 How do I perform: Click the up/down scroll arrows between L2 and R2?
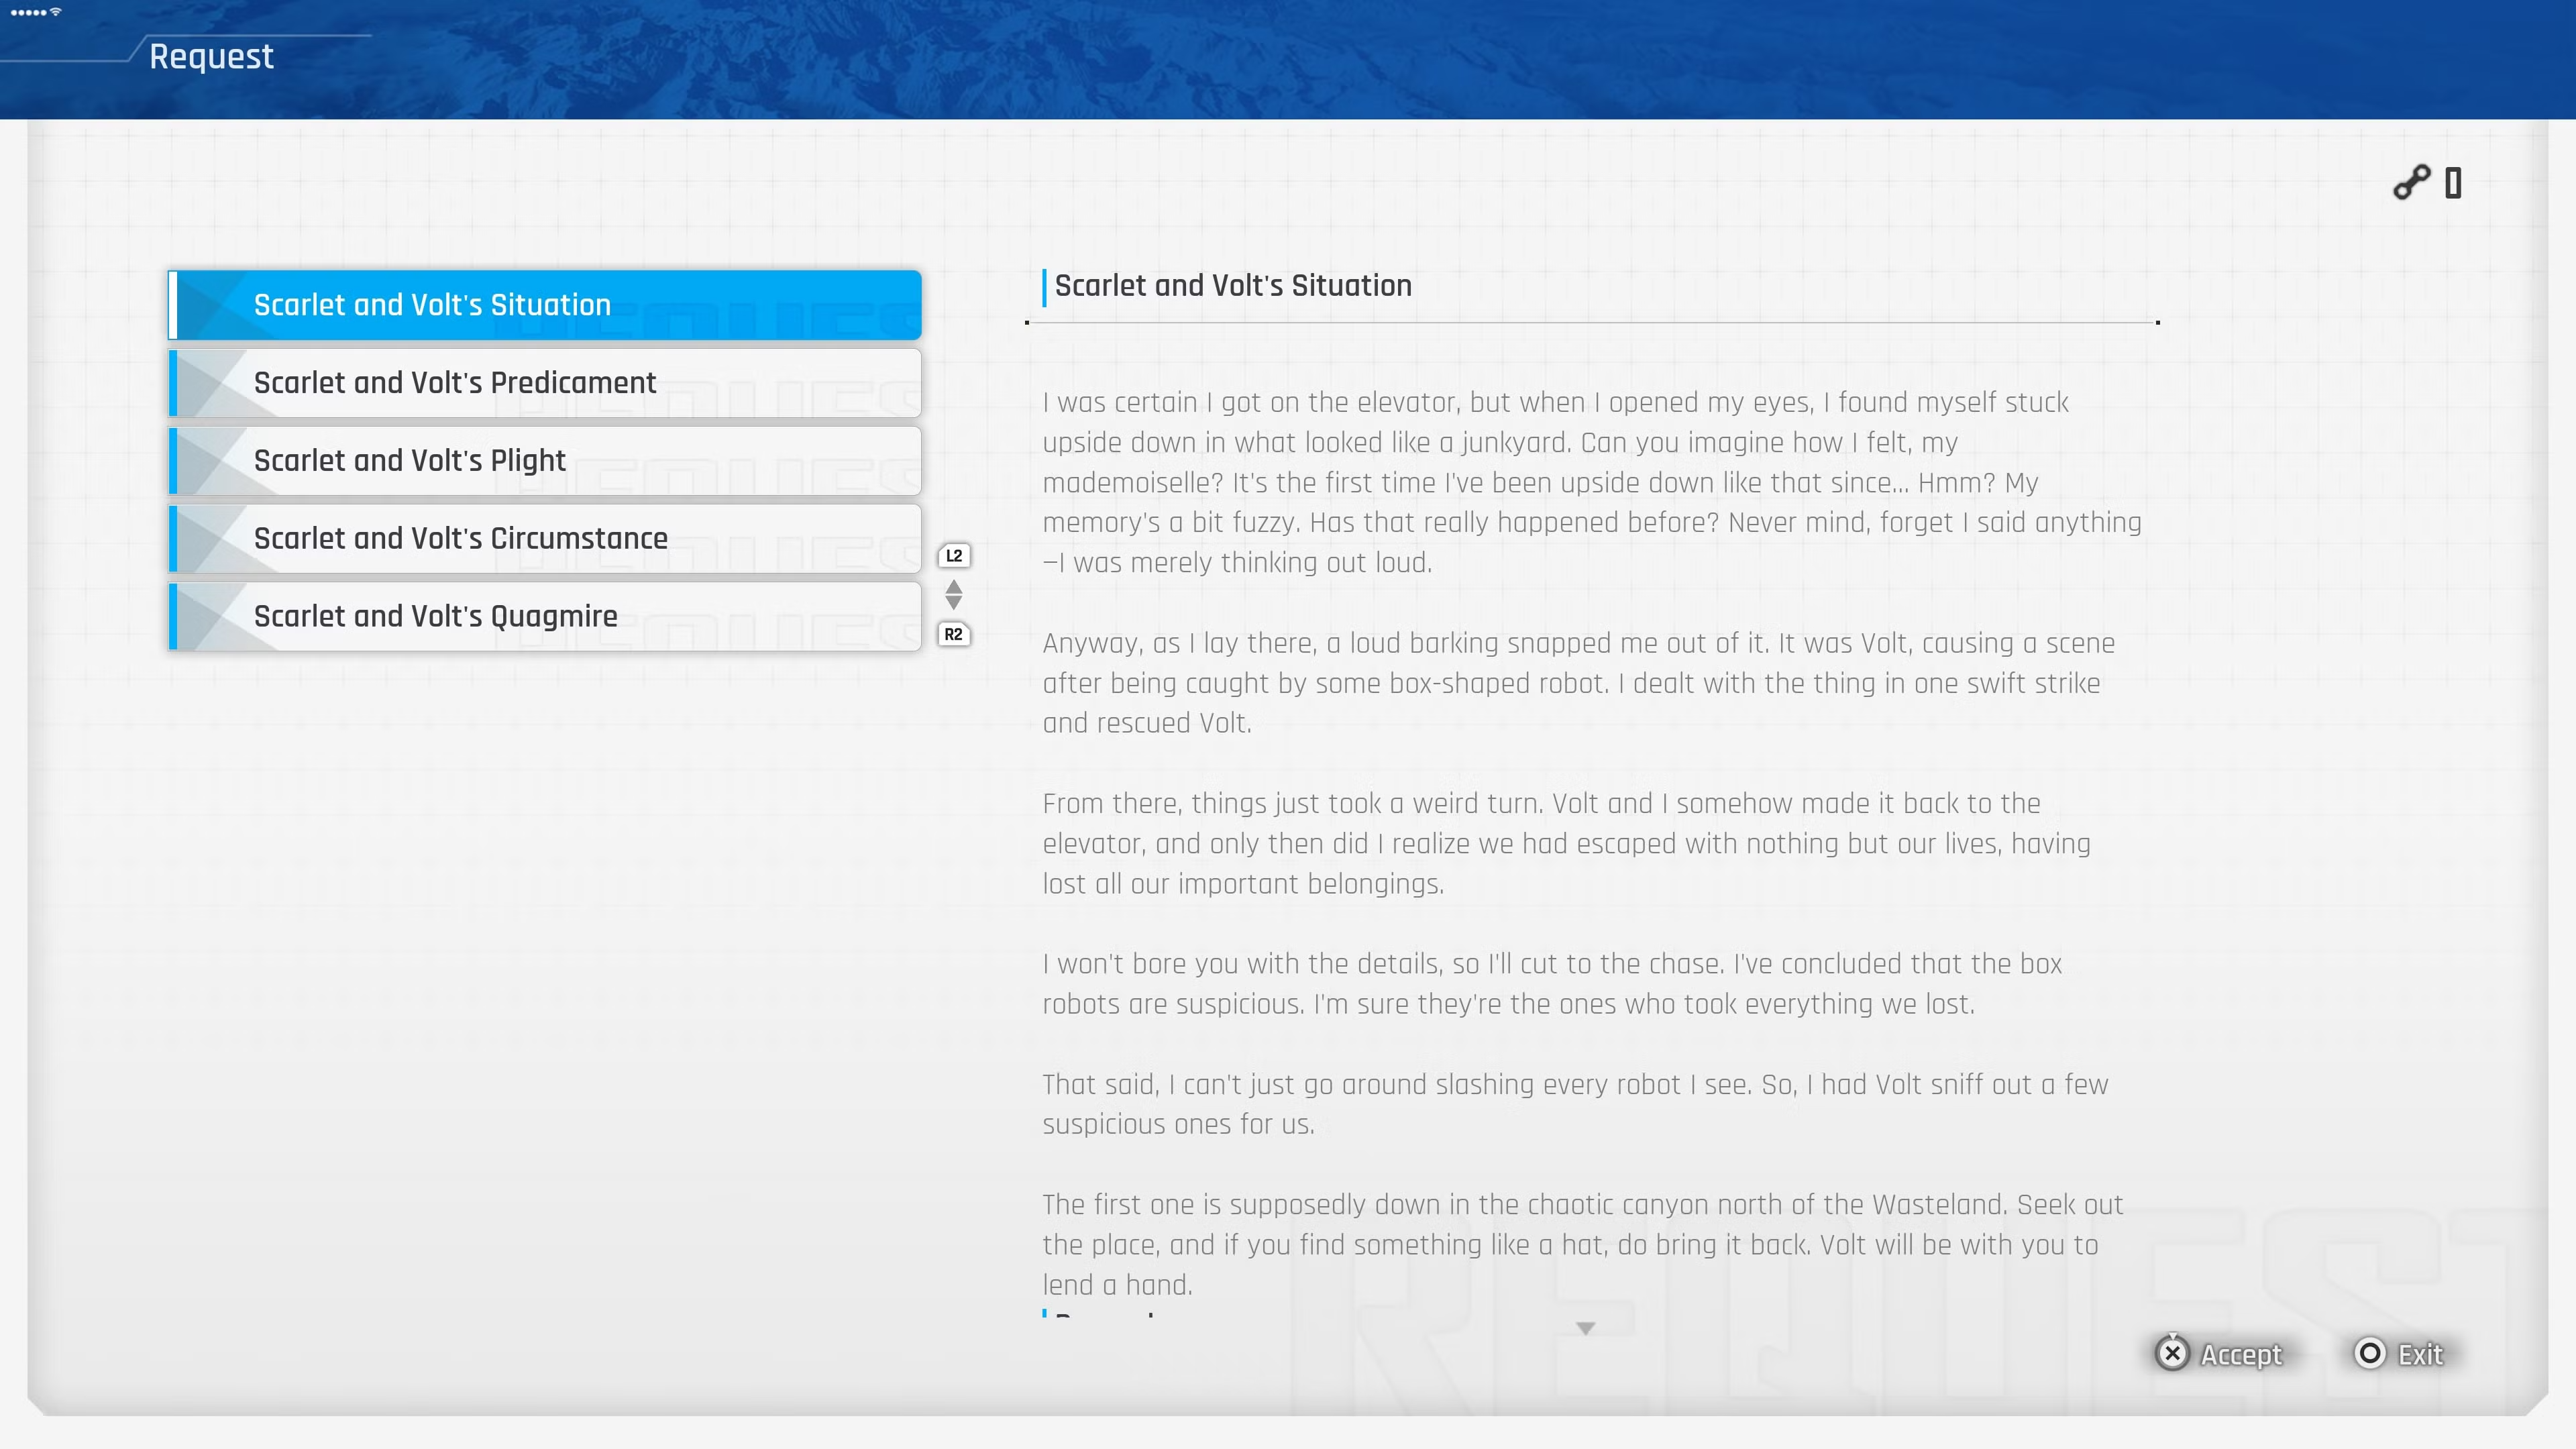(954, 595)
